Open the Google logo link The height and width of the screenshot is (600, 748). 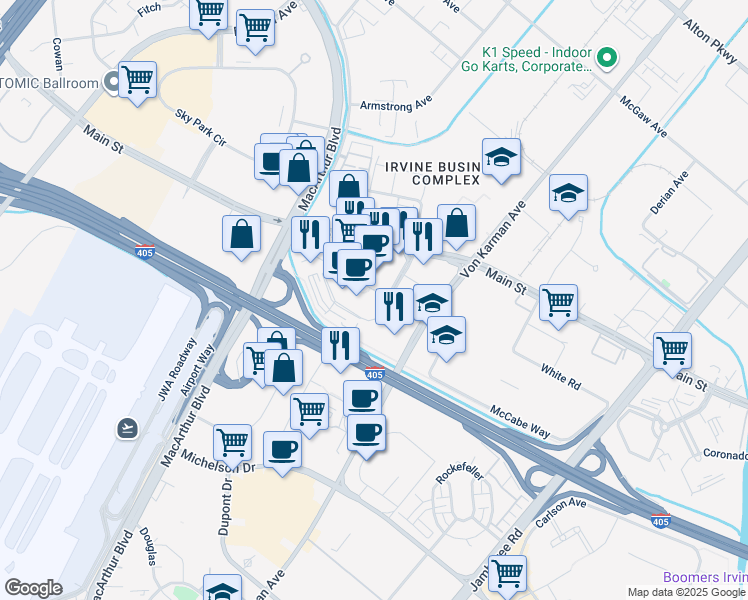(33, 588)
